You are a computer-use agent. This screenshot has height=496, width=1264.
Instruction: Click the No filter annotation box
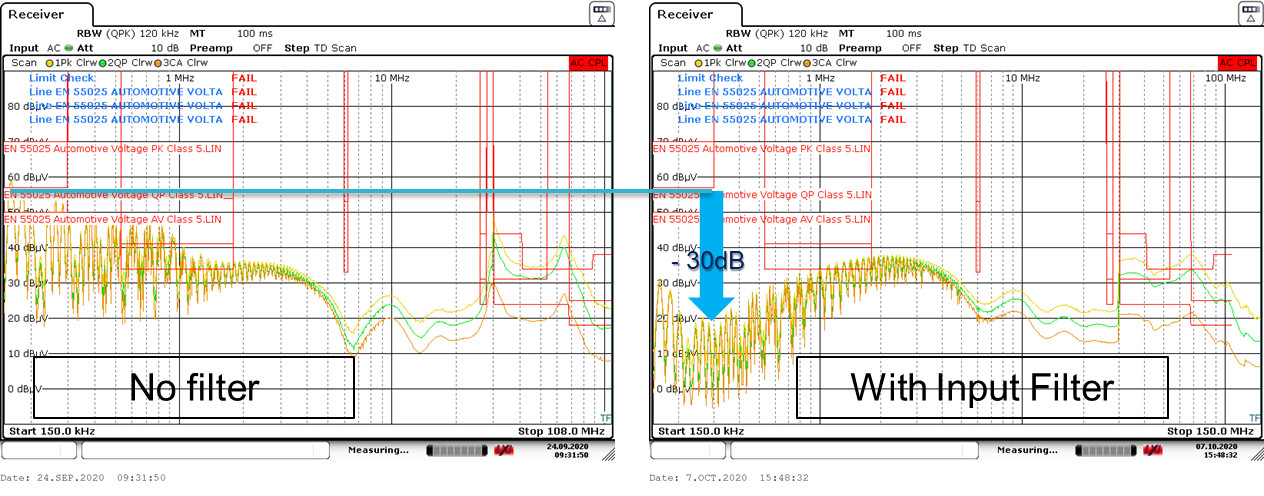[194, 387]
